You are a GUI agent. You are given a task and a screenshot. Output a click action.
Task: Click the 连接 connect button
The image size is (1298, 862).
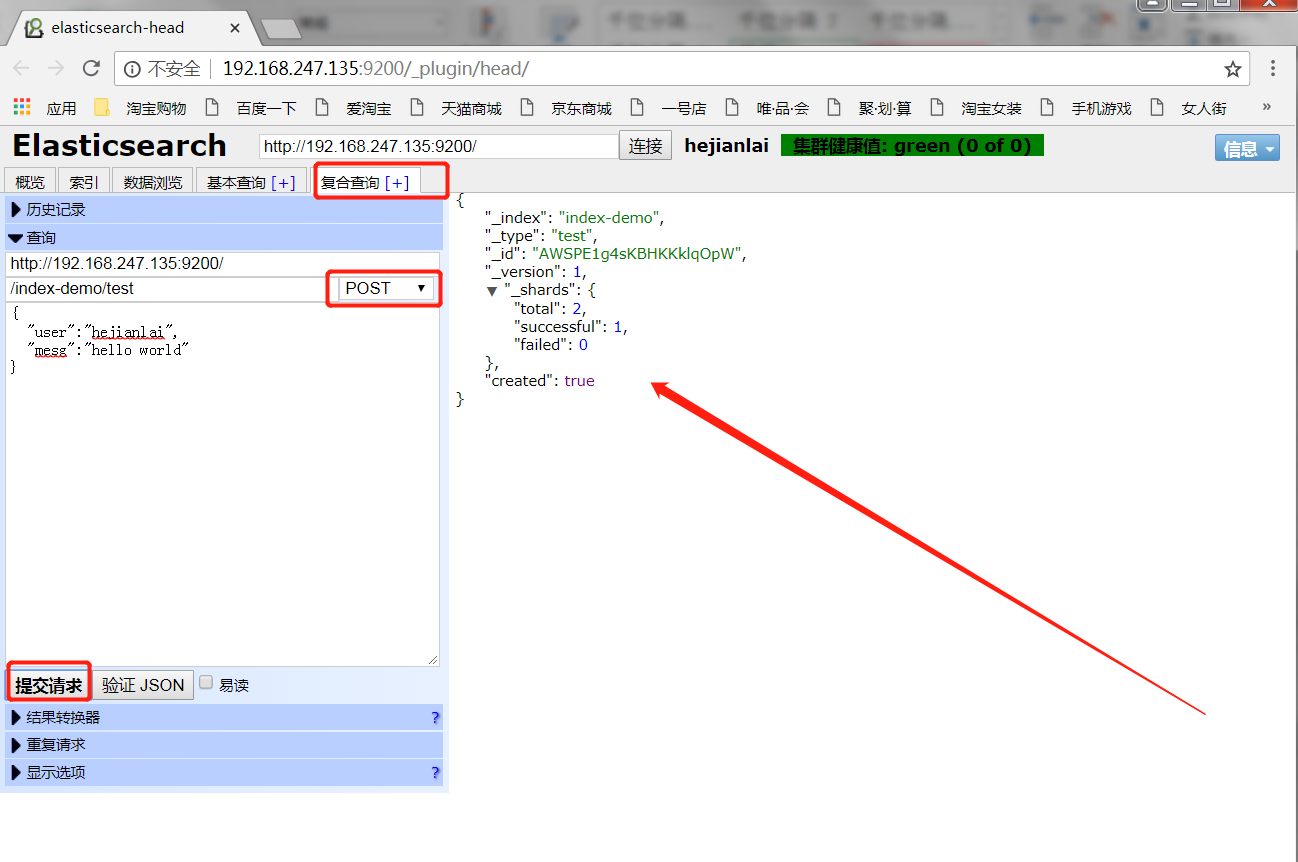pyautogui.click(x=645, y=146)
